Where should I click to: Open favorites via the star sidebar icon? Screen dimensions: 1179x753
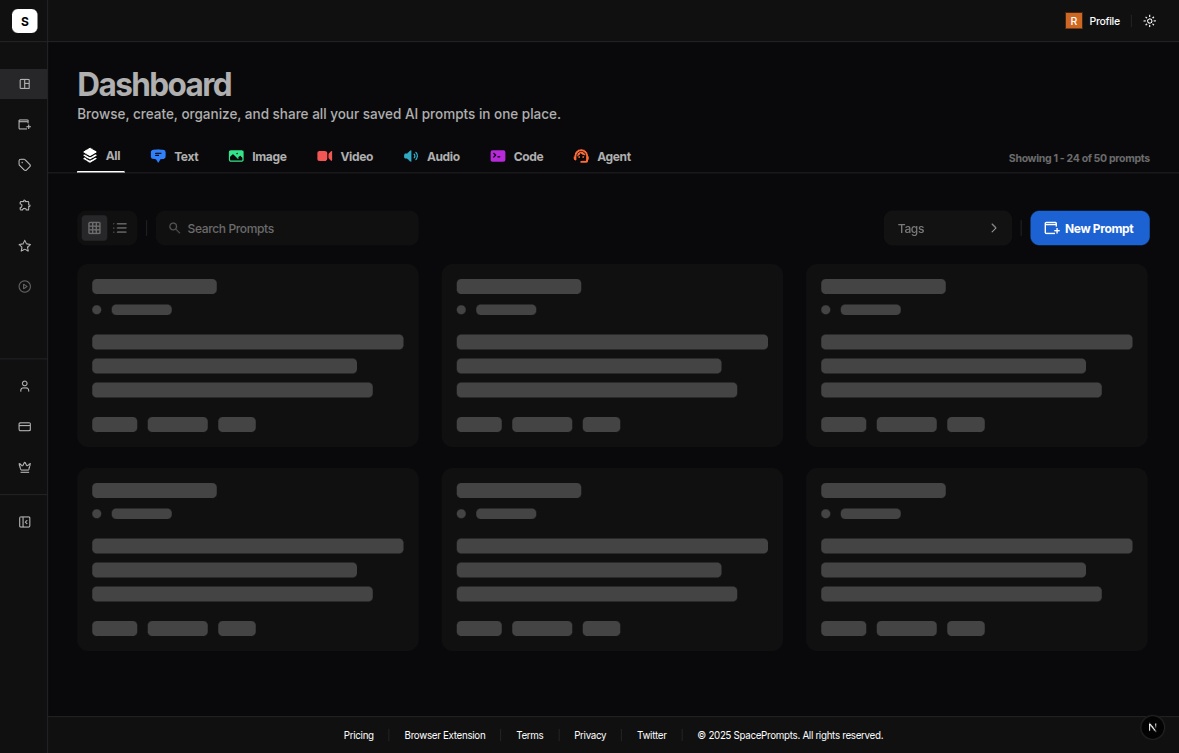pyautogui.click(x=24, y=245)
